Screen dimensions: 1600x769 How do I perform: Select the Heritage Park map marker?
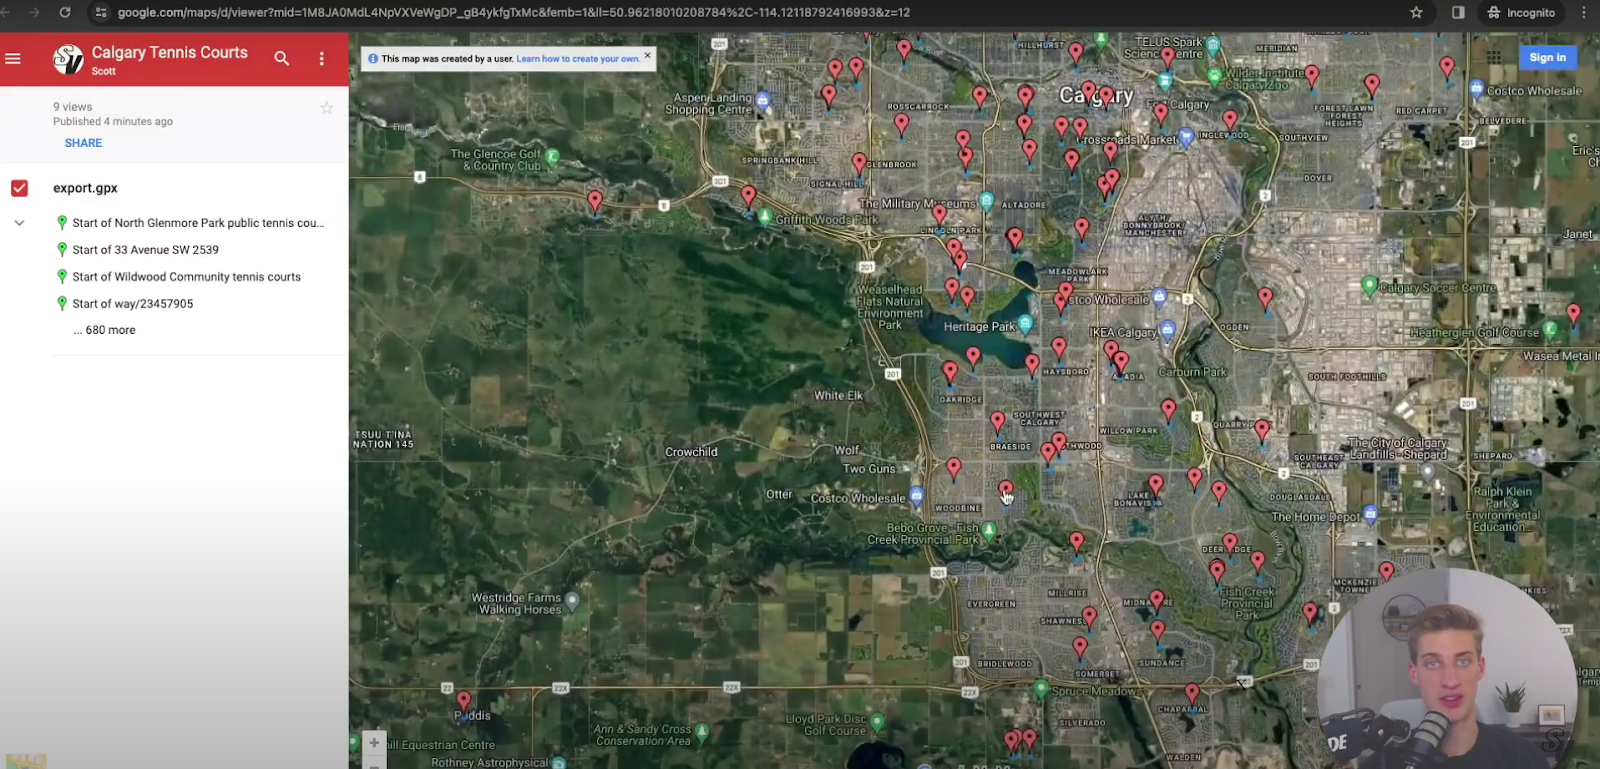[x=1025, y=324]
